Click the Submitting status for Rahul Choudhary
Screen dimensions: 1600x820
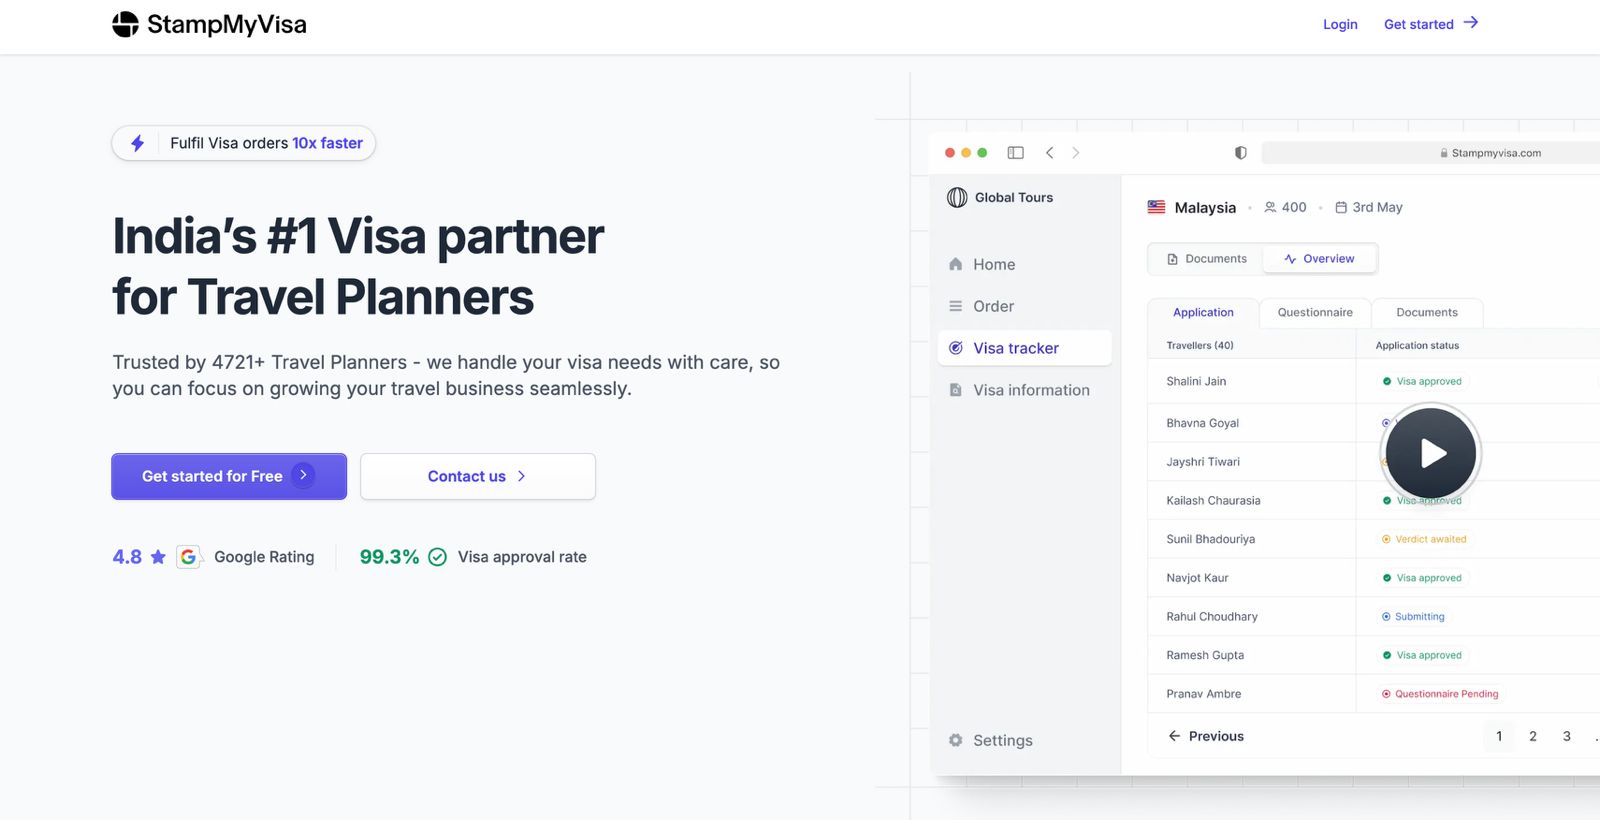[x=1413, y=617]
